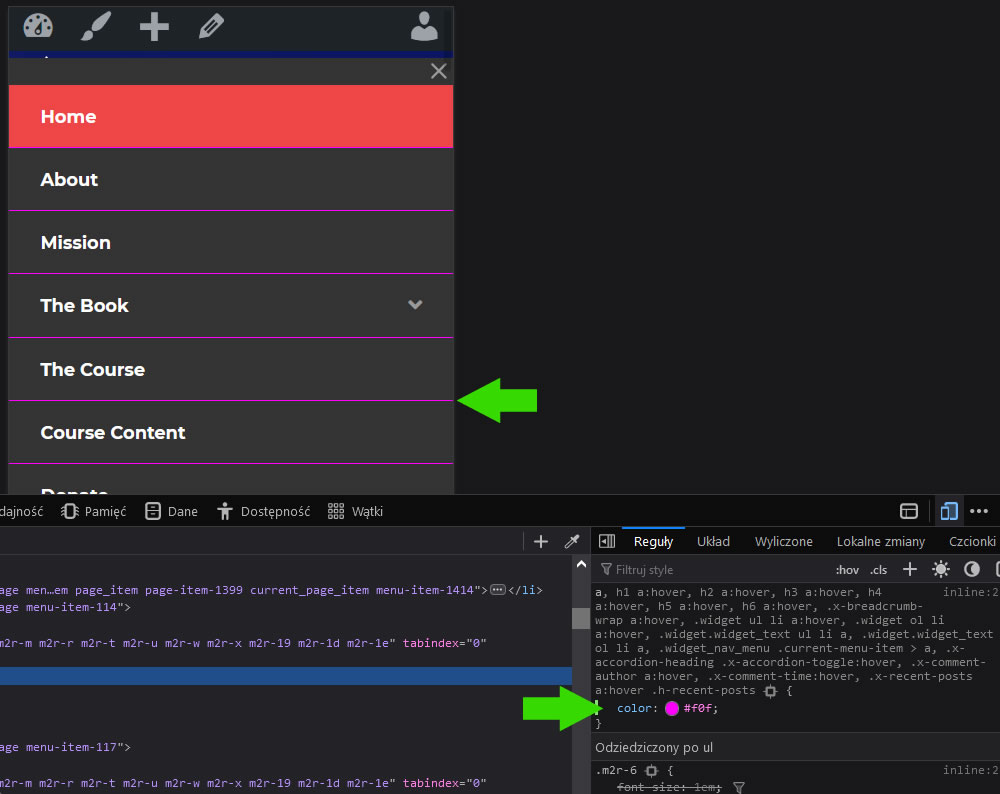Open the WordPress dashboard gauge icon

click(x=38, y=26)
